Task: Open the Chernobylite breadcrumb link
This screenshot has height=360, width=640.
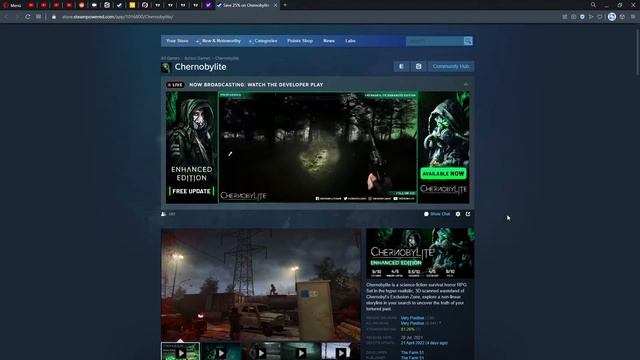Action: [x=227, y=58]
